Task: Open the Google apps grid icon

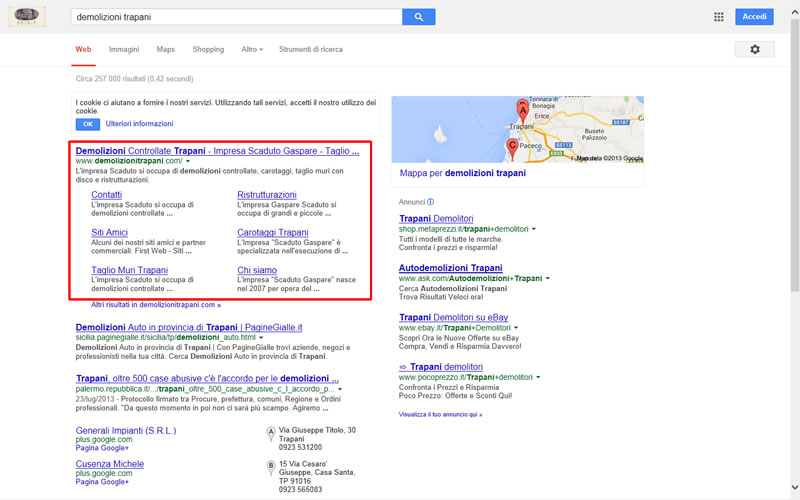Action: (x=718, y=17)
